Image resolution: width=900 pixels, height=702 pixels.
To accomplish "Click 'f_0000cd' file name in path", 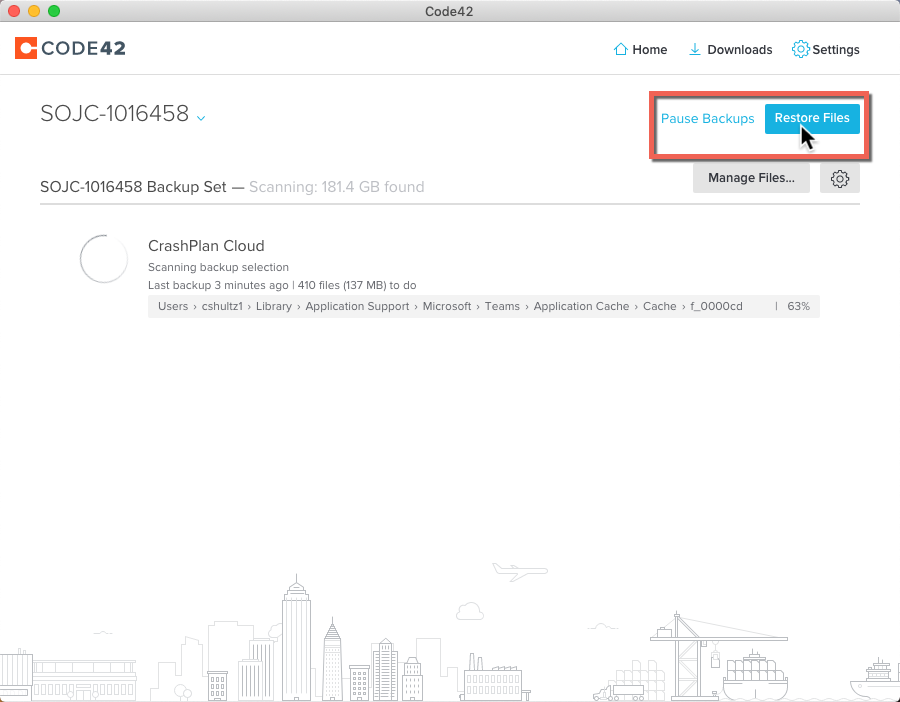I will coord(716,307).
